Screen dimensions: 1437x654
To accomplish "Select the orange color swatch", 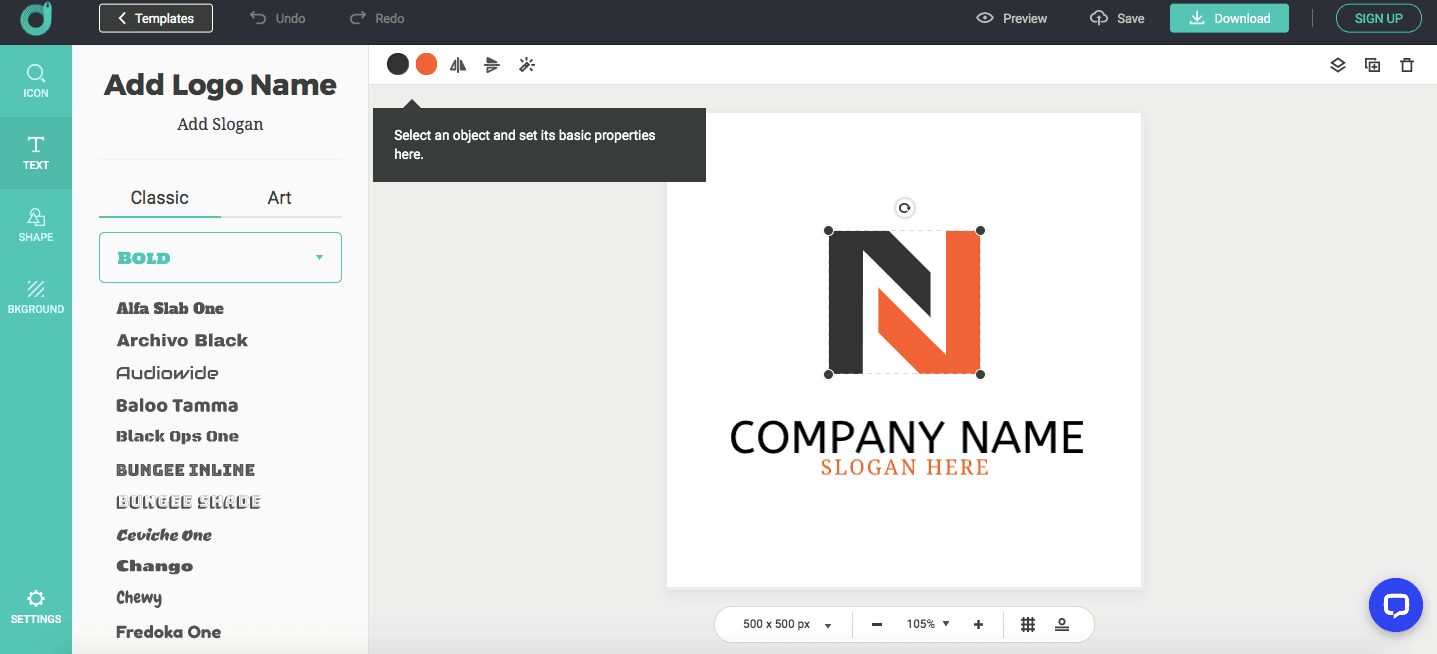I will 426,65.
